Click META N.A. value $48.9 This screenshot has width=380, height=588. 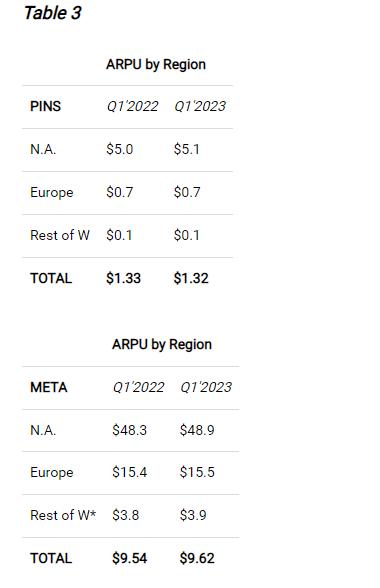(197, 430)
